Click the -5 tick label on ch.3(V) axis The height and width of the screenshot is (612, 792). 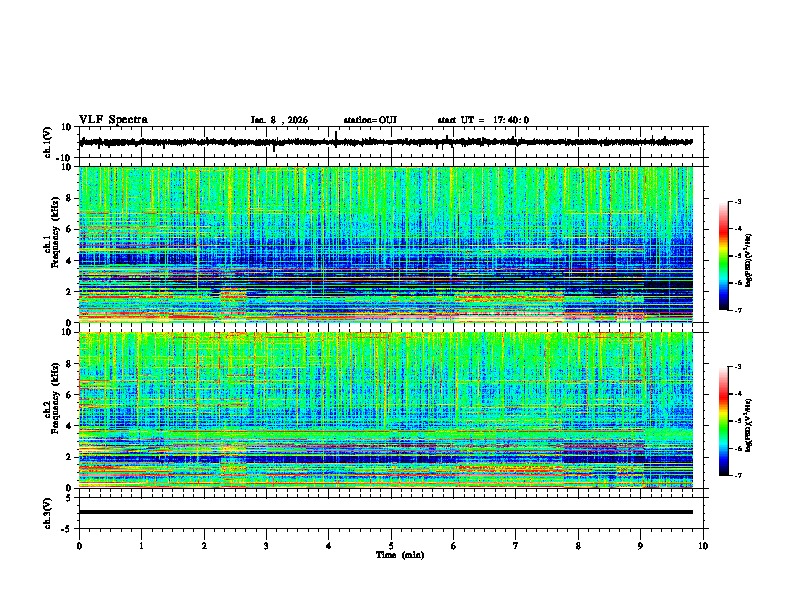click(68, 529)
